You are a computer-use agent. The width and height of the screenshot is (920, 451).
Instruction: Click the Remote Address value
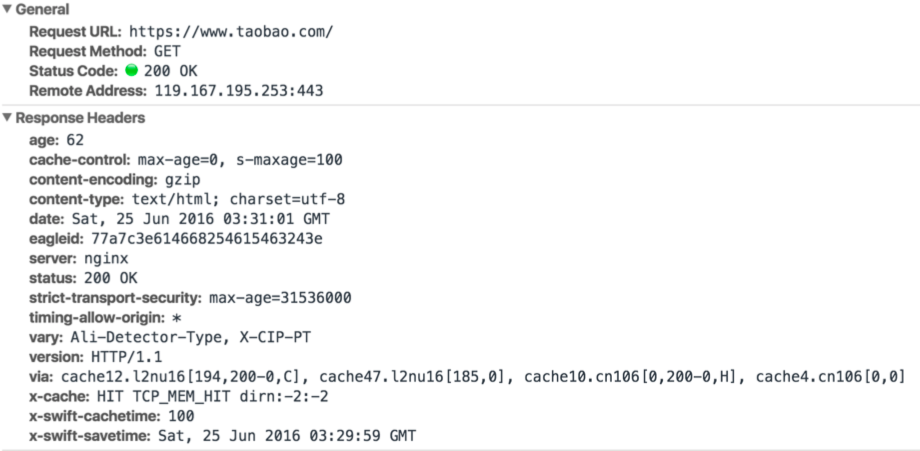pyautogui.click(x=238, y=91)
